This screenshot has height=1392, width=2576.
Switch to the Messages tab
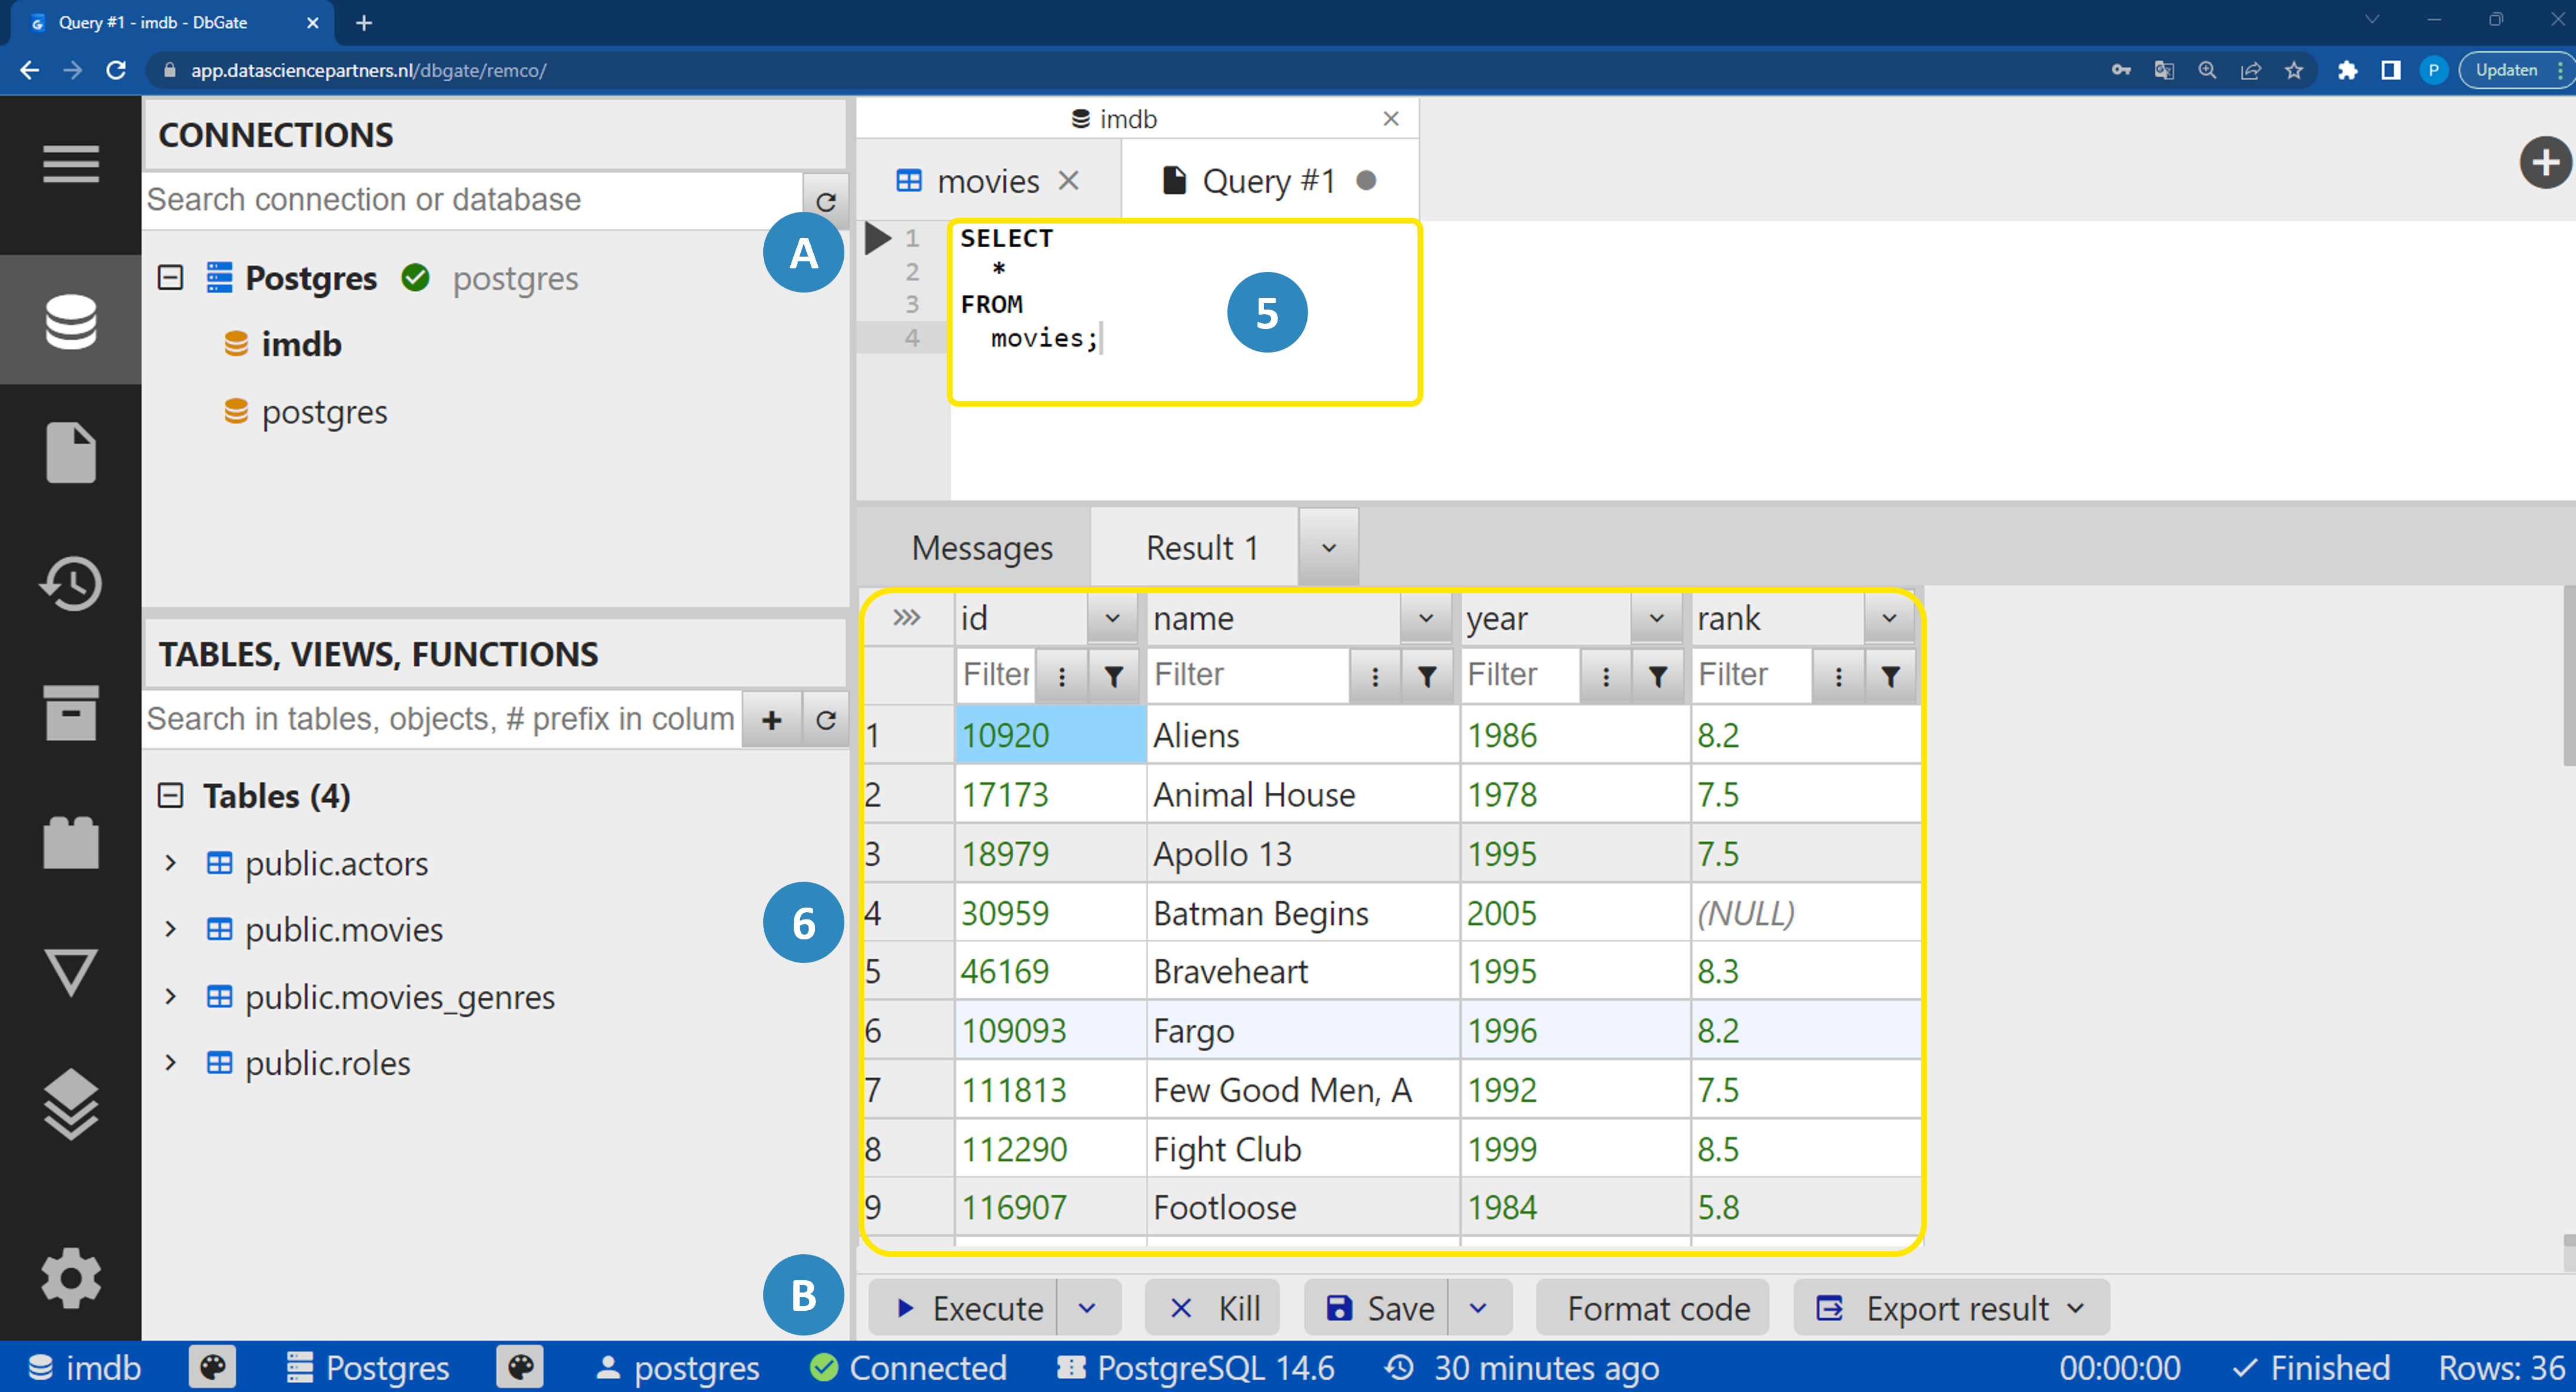coord(982,547)
